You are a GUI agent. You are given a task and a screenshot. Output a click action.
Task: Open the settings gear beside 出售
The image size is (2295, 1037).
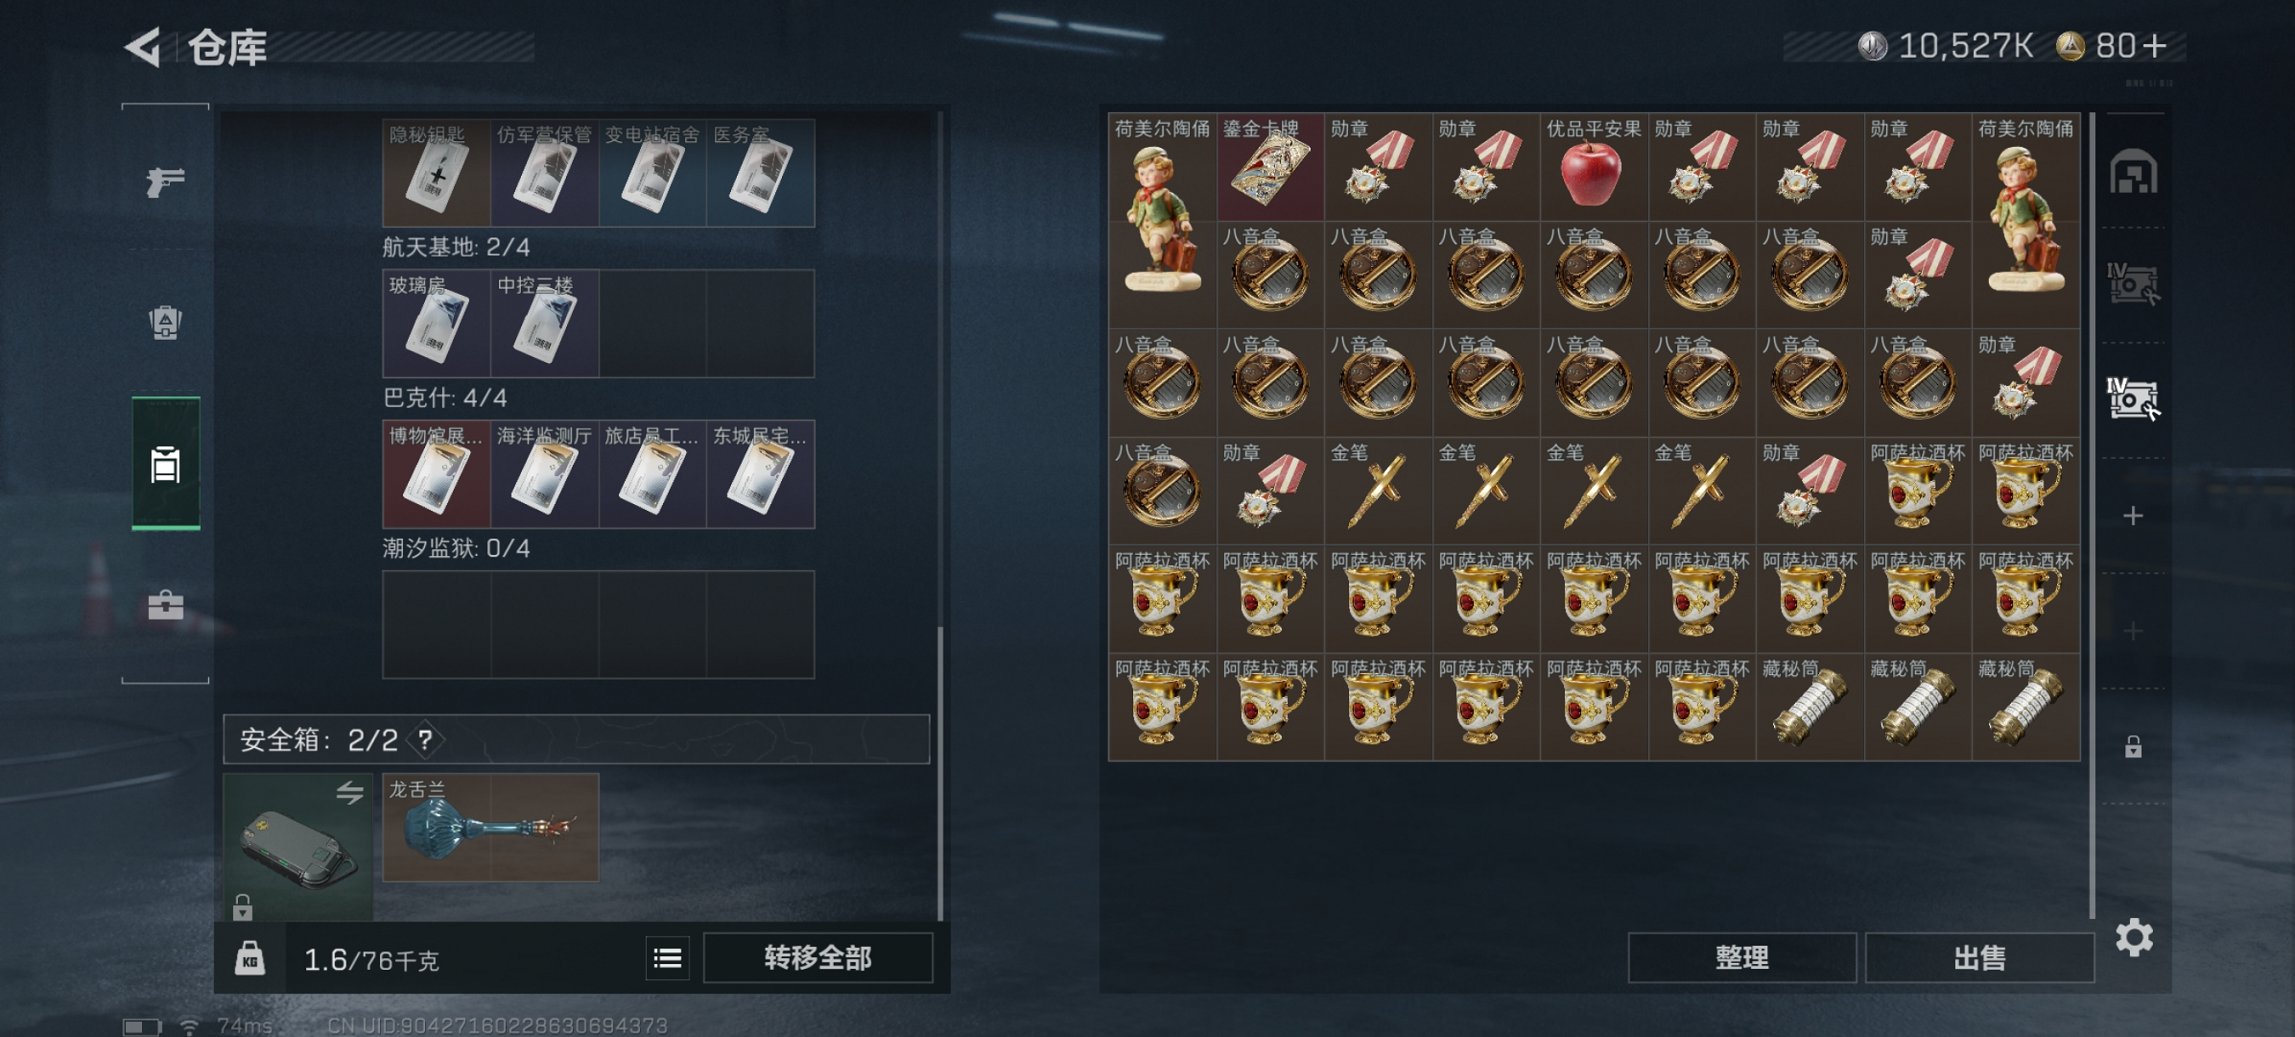2134,937
